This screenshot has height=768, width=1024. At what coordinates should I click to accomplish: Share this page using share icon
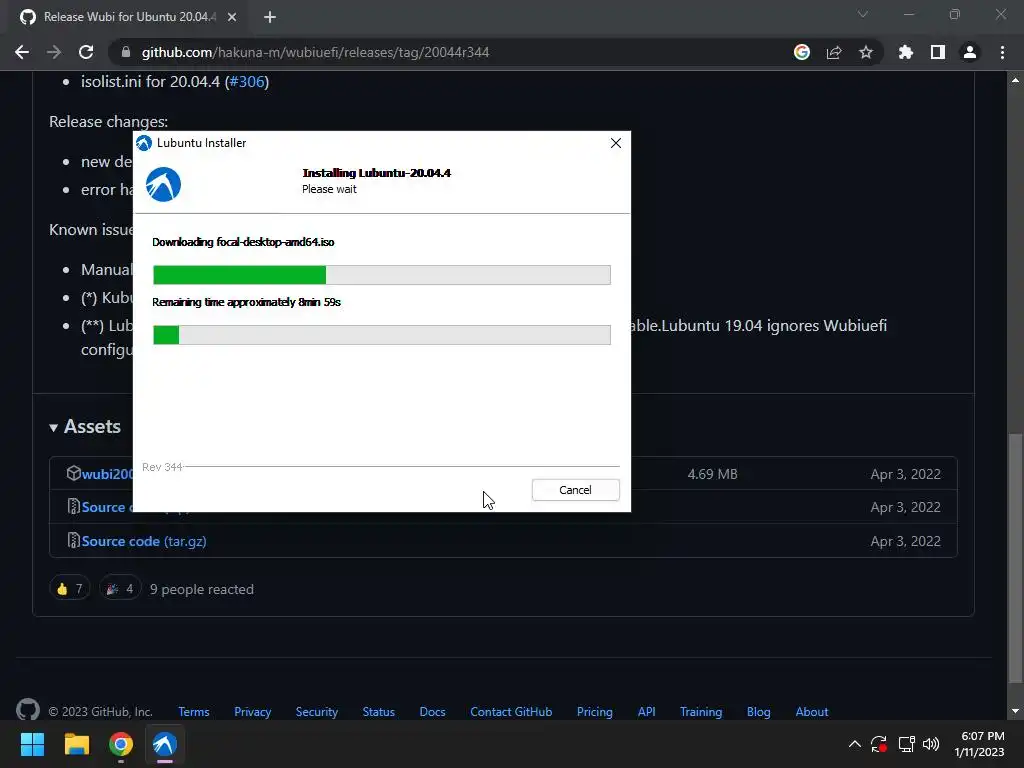point(834,52)
